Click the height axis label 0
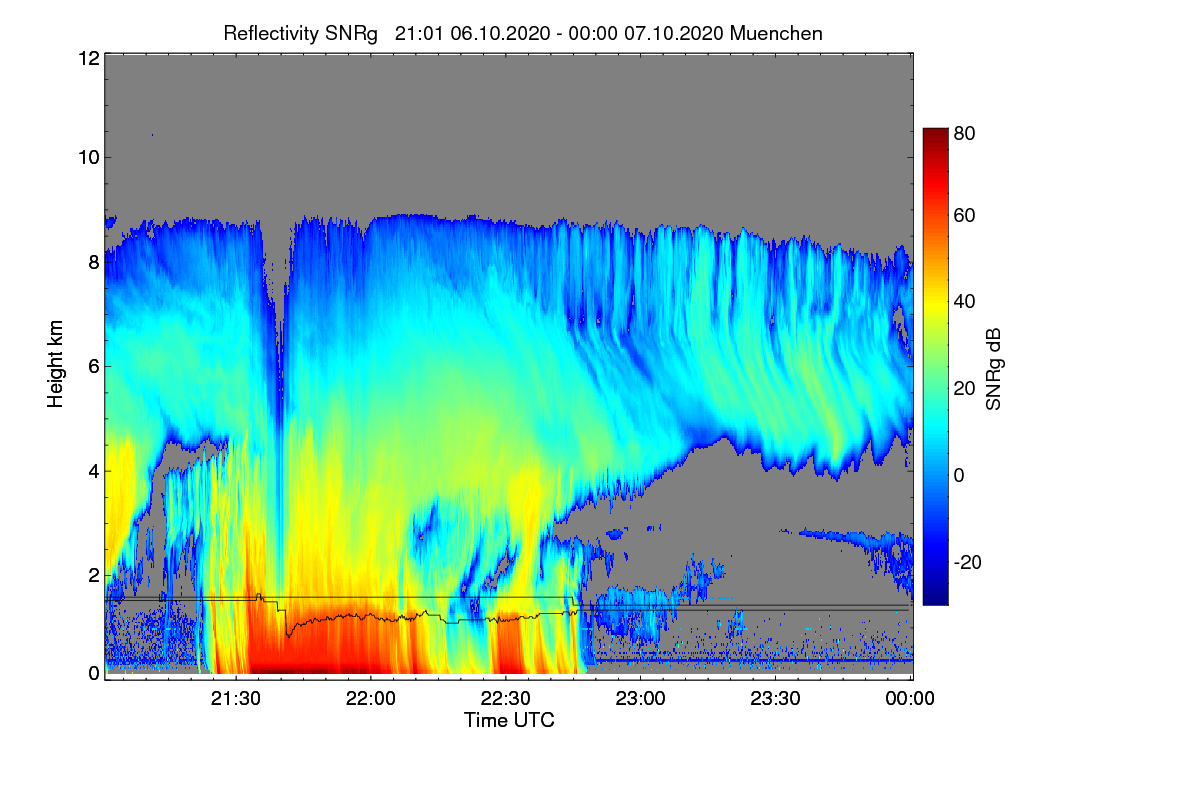The height and width of the screenshot is (800, 1200). [93, 673]
